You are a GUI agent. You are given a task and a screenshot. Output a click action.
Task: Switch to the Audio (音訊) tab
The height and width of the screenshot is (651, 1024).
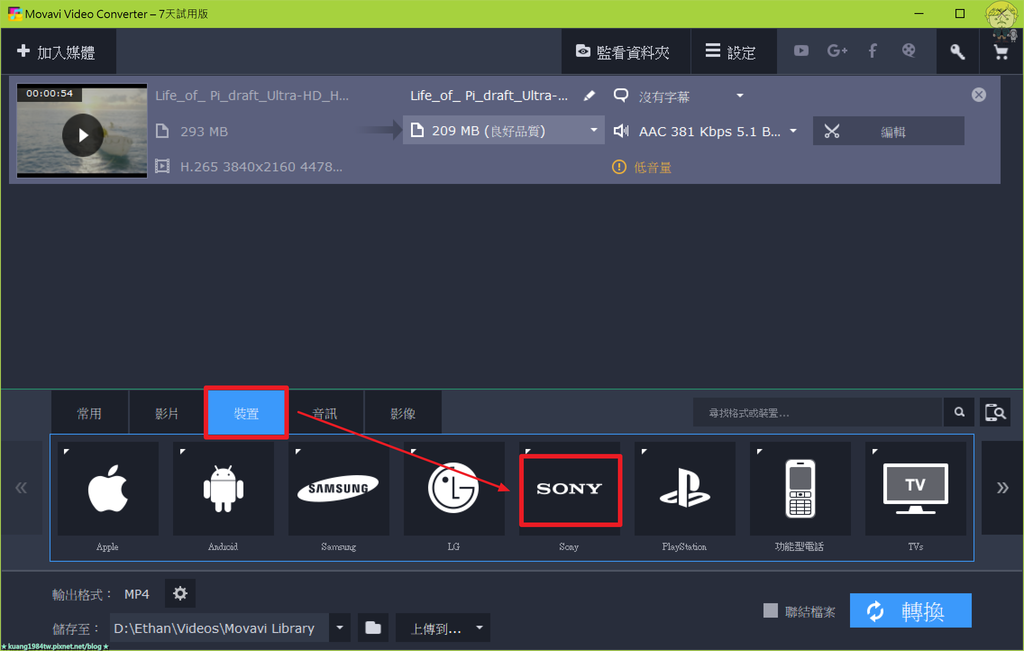tap(325, 413)
